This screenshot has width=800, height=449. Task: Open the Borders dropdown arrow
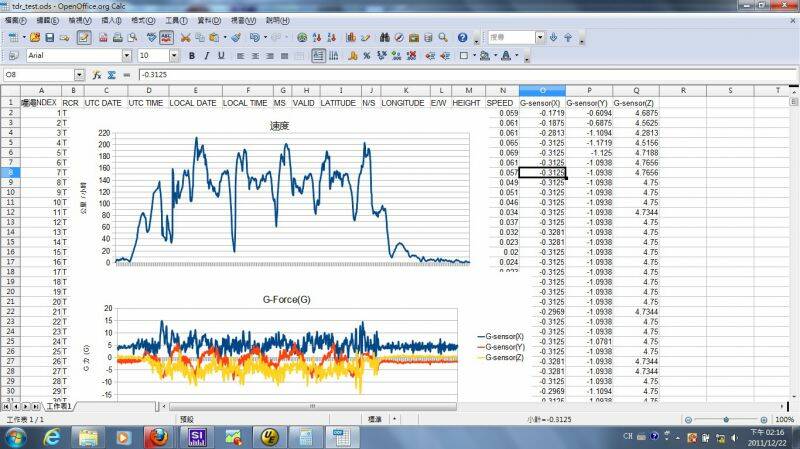[474, 56]
